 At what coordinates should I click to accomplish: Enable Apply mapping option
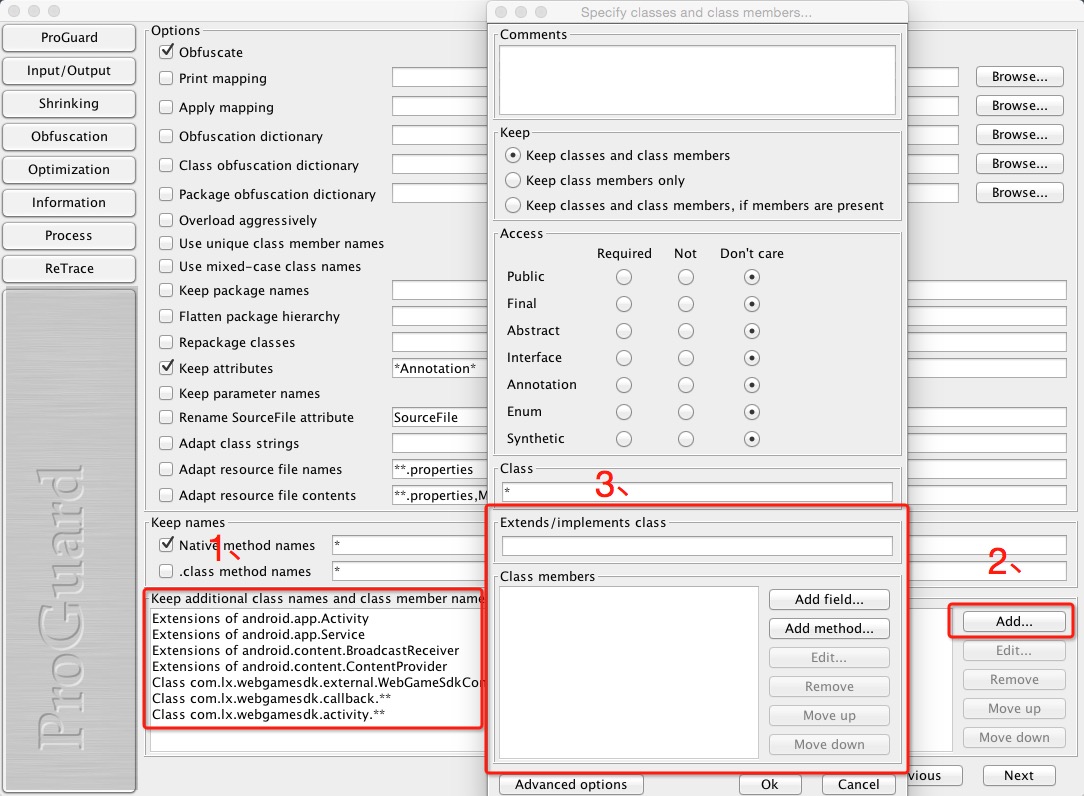[166, 107]
